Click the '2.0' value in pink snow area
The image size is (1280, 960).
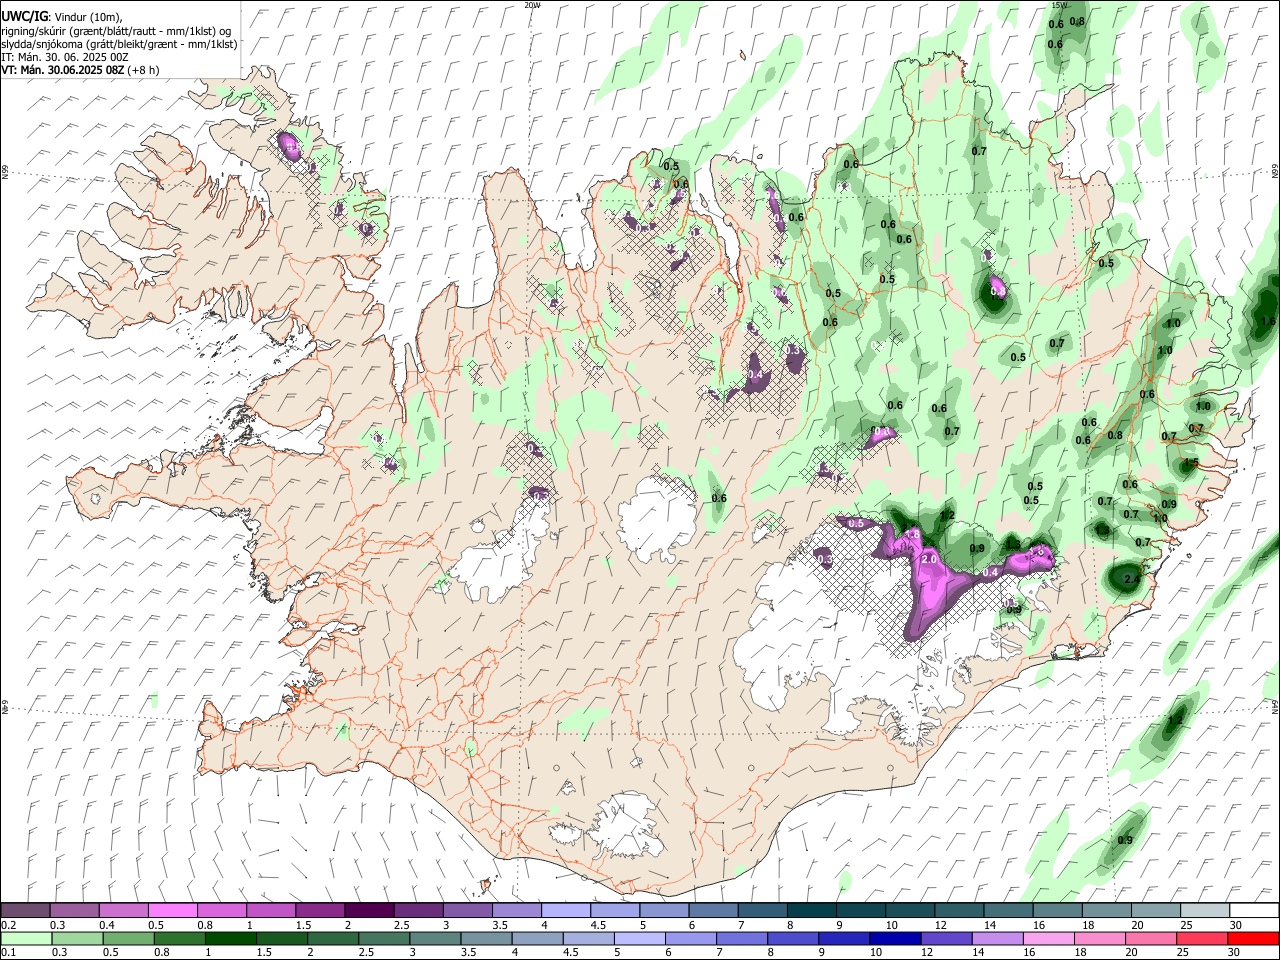tap(928, 559)
